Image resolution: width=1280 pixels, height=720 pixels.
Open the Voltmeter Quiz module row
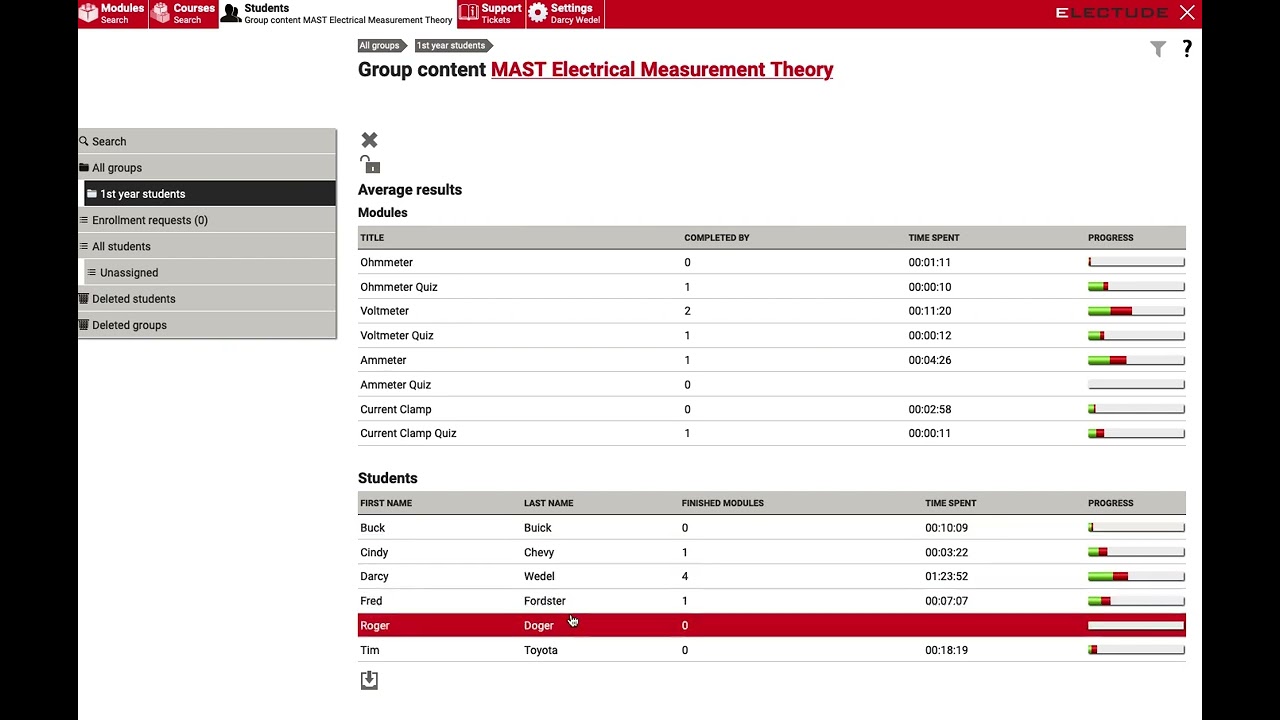(x=772, y=335)
